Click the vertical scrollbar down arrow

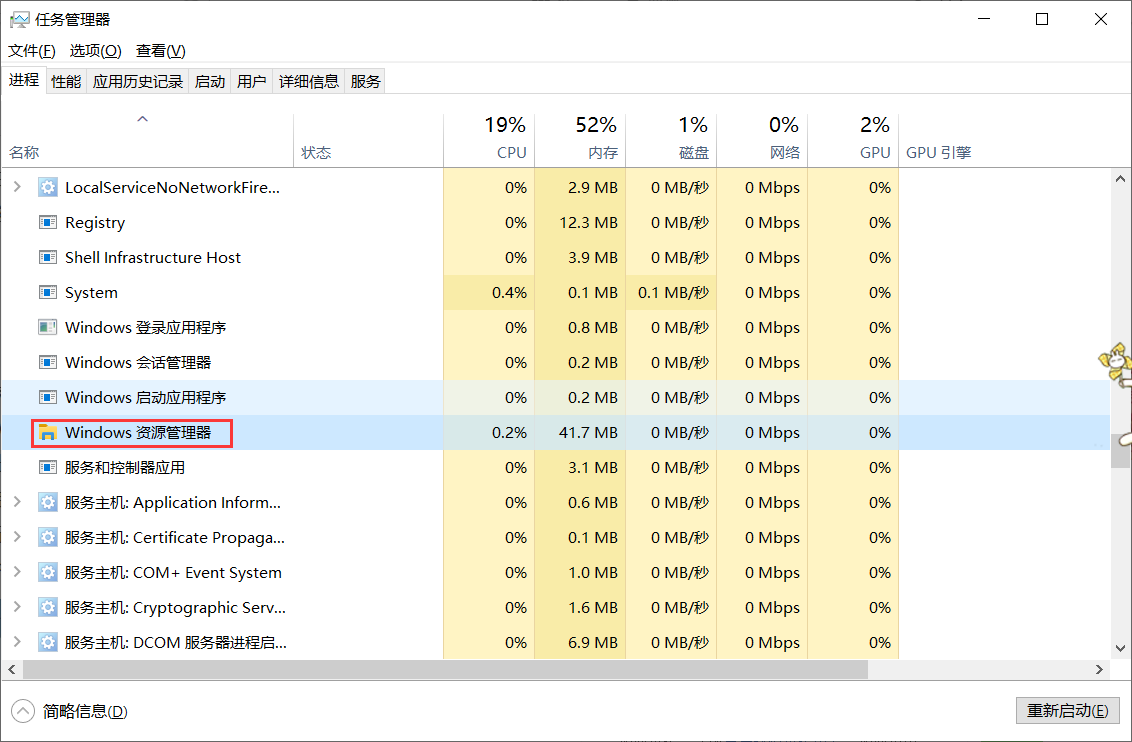(x=1120, y=648)
